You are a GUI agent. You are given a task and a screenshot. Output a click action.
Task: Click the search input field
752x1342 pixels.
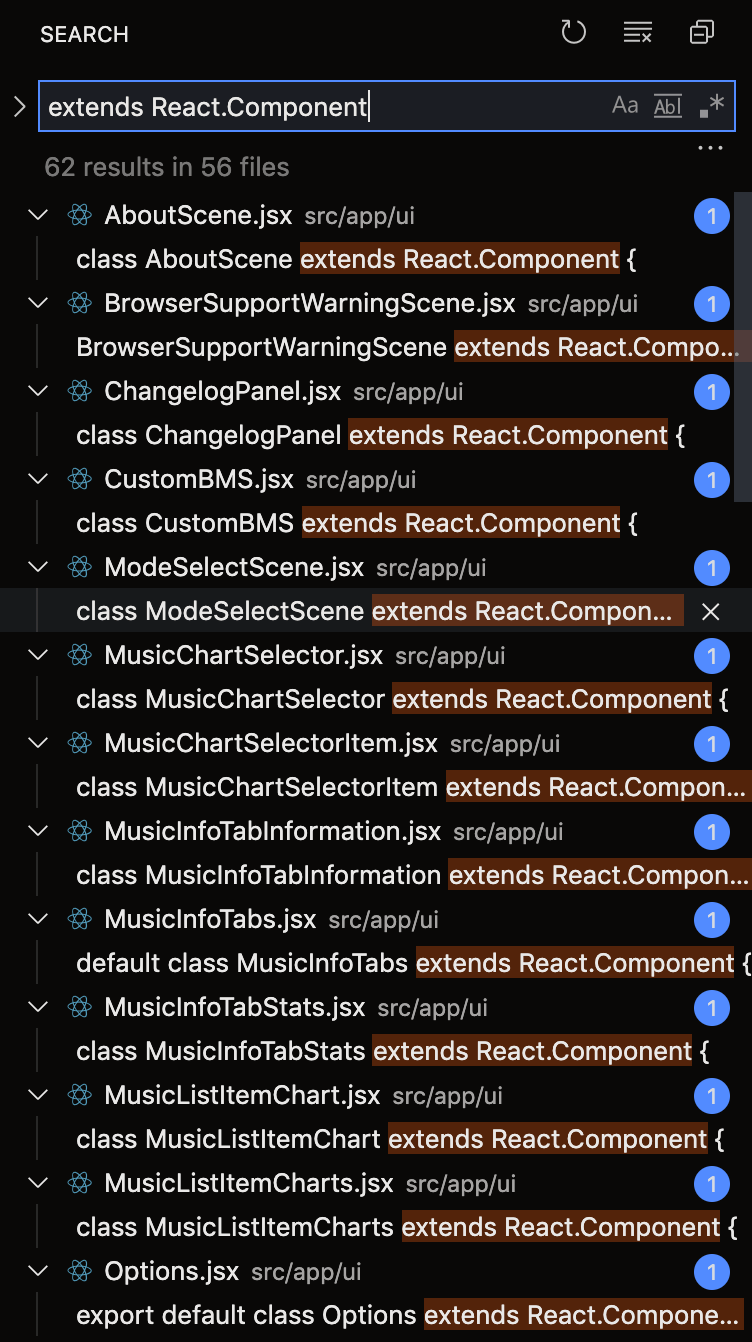[x=320, y=106]
